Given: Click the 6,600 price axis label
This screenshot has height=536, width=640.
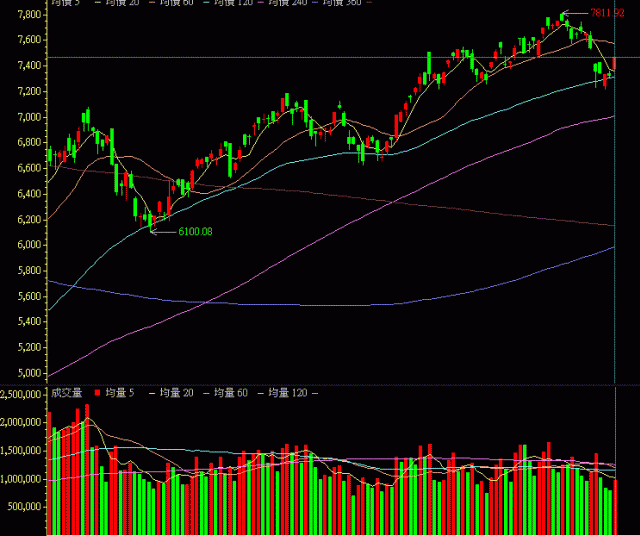Looking at the screenshot, I should coord(29,168).
